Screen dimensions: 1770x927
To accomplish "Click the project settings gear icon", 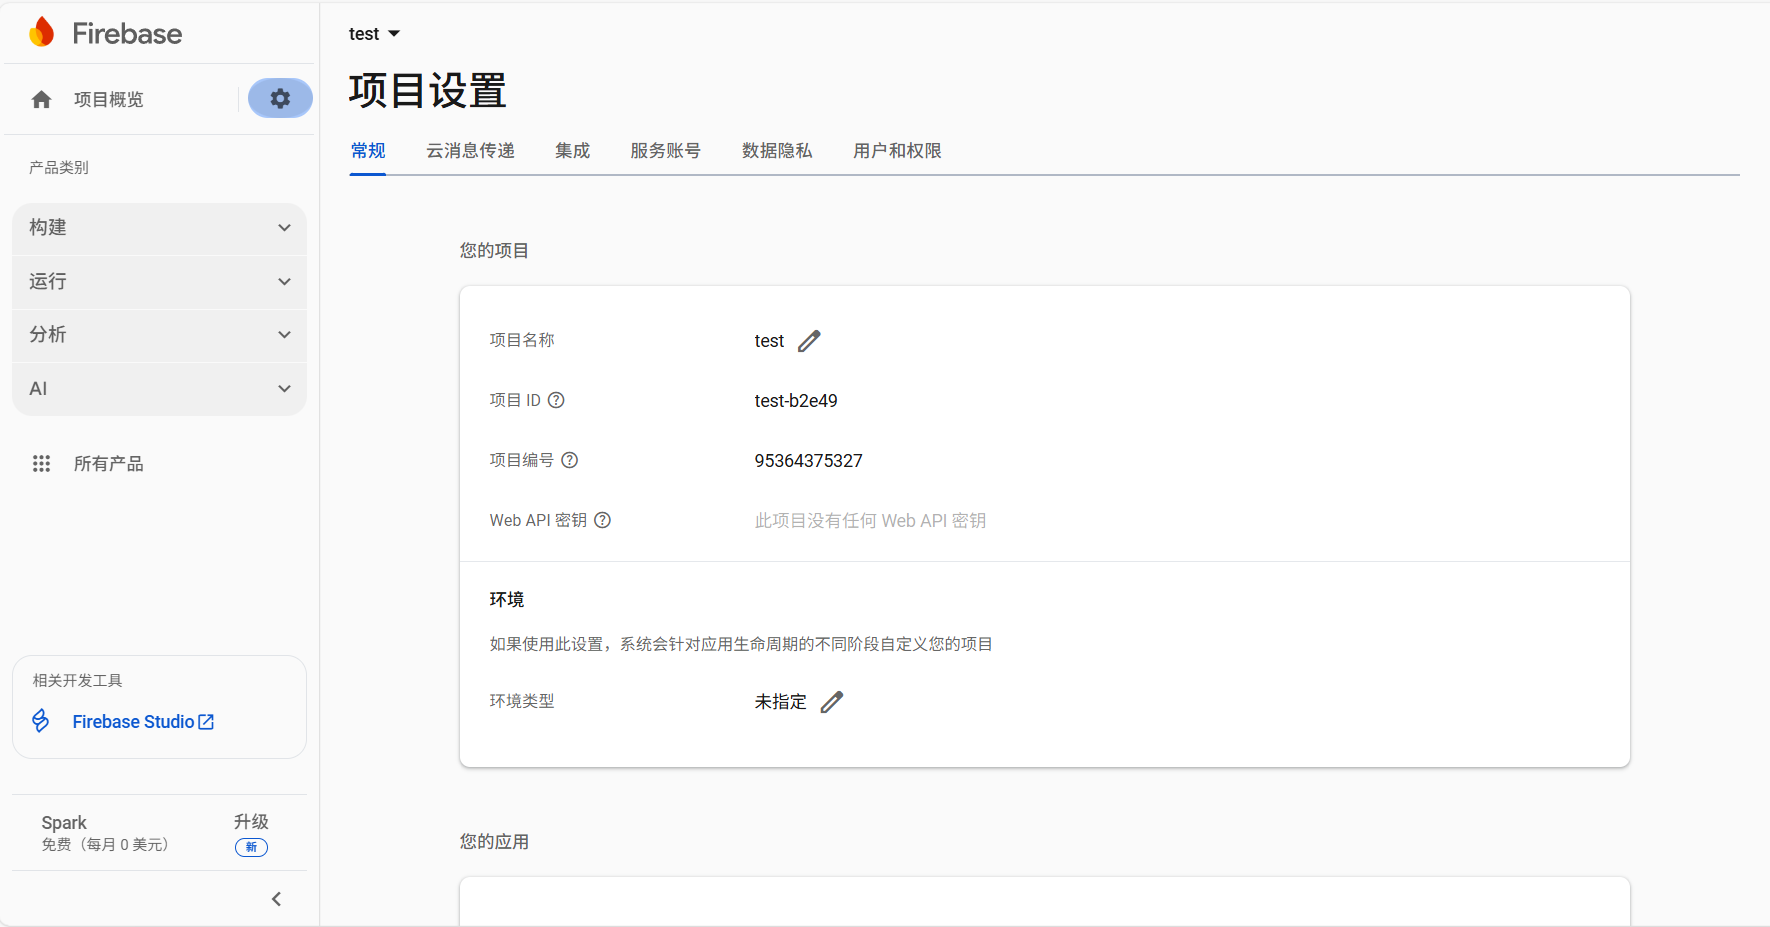I will [x=279, y=98].
